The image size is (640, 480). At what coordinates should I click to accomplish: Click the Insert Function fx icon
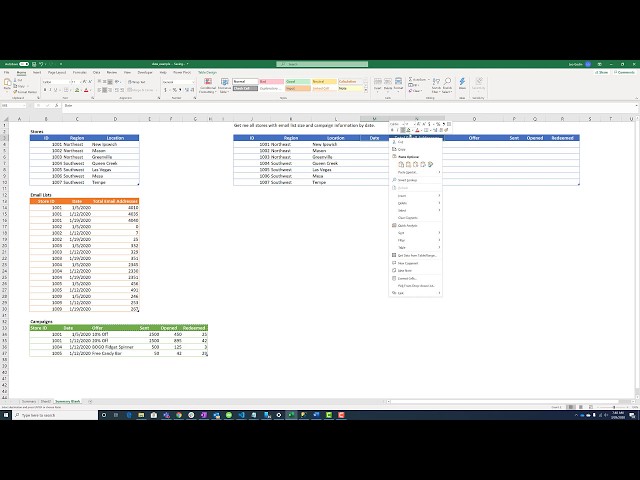pos(56,106)
